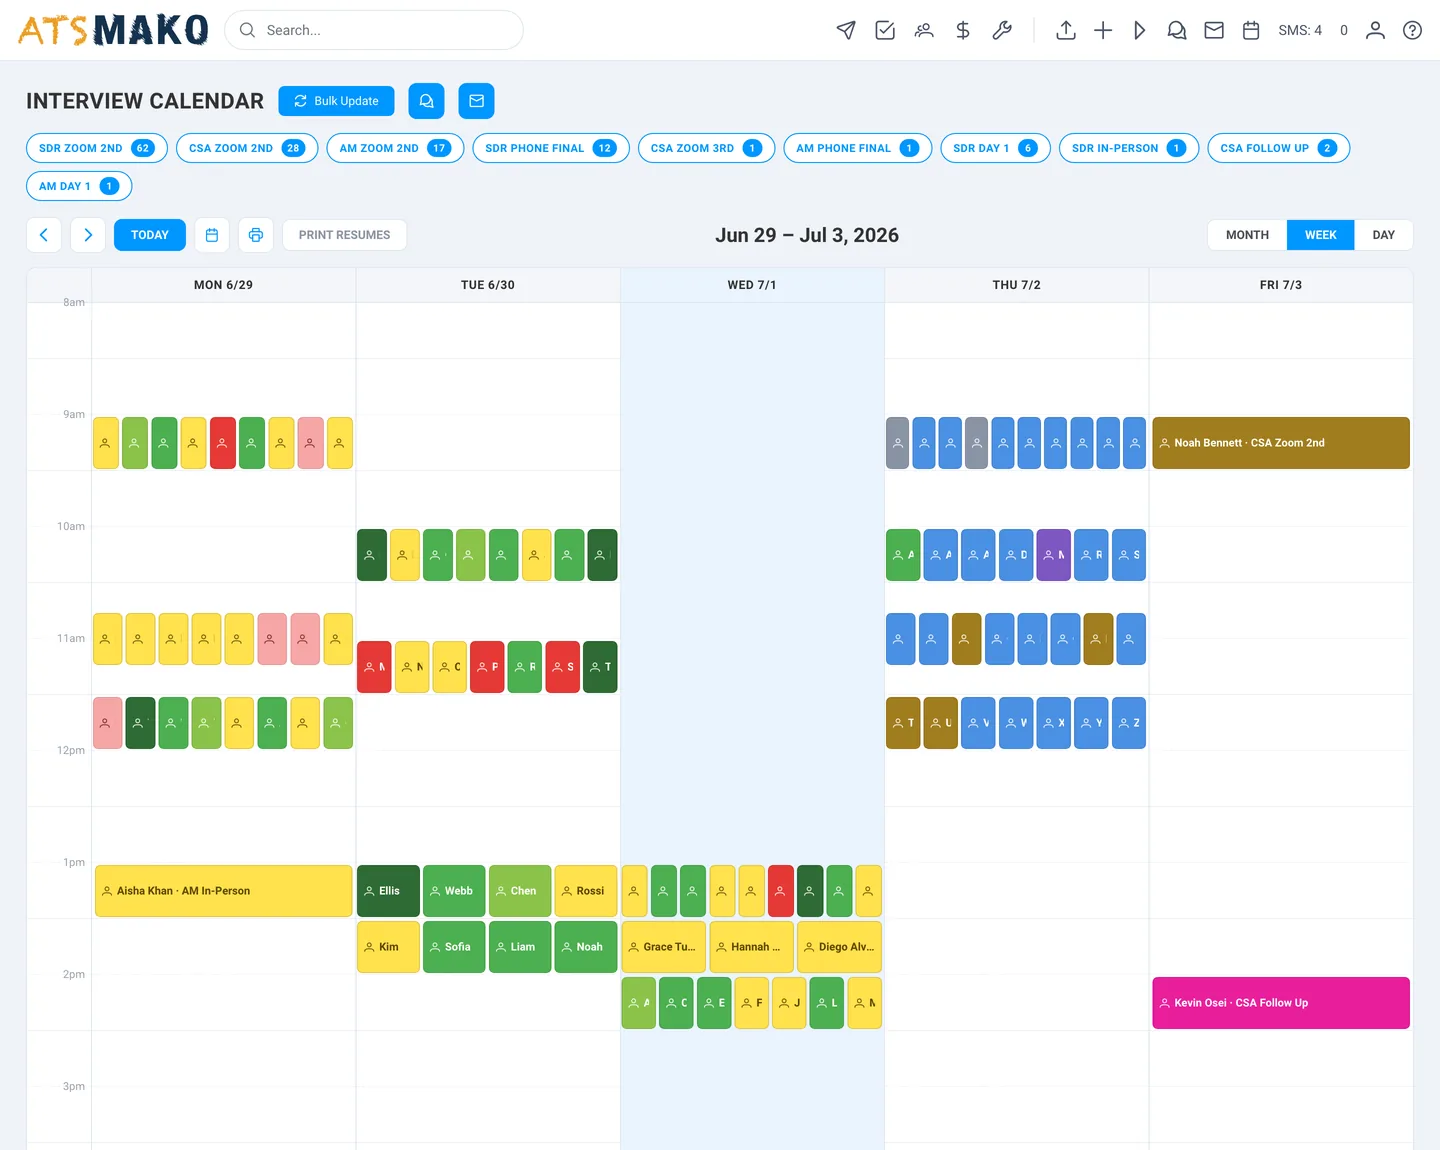The height and width of the screenshot is (1150, 1440).
Task: Click the plus add icon
Action: [x=1103, y=30]
